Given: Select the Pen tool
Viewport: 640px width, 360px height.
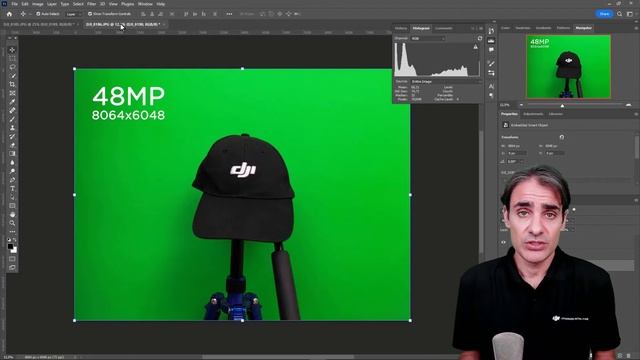Looking at the screenshot, I should point(12,180).
